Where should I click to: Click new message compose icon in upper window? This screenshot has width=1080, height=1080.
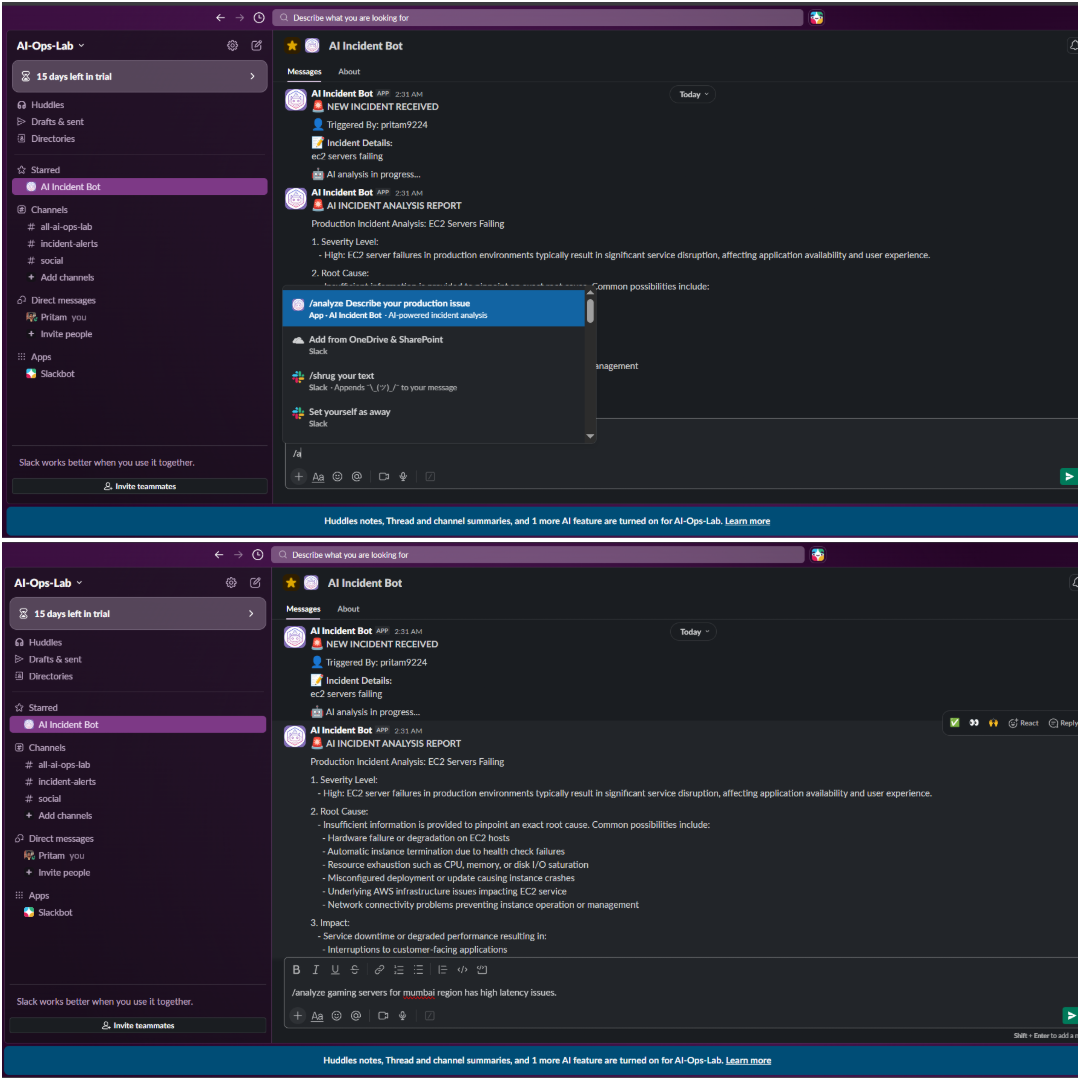tap(256, 45)
